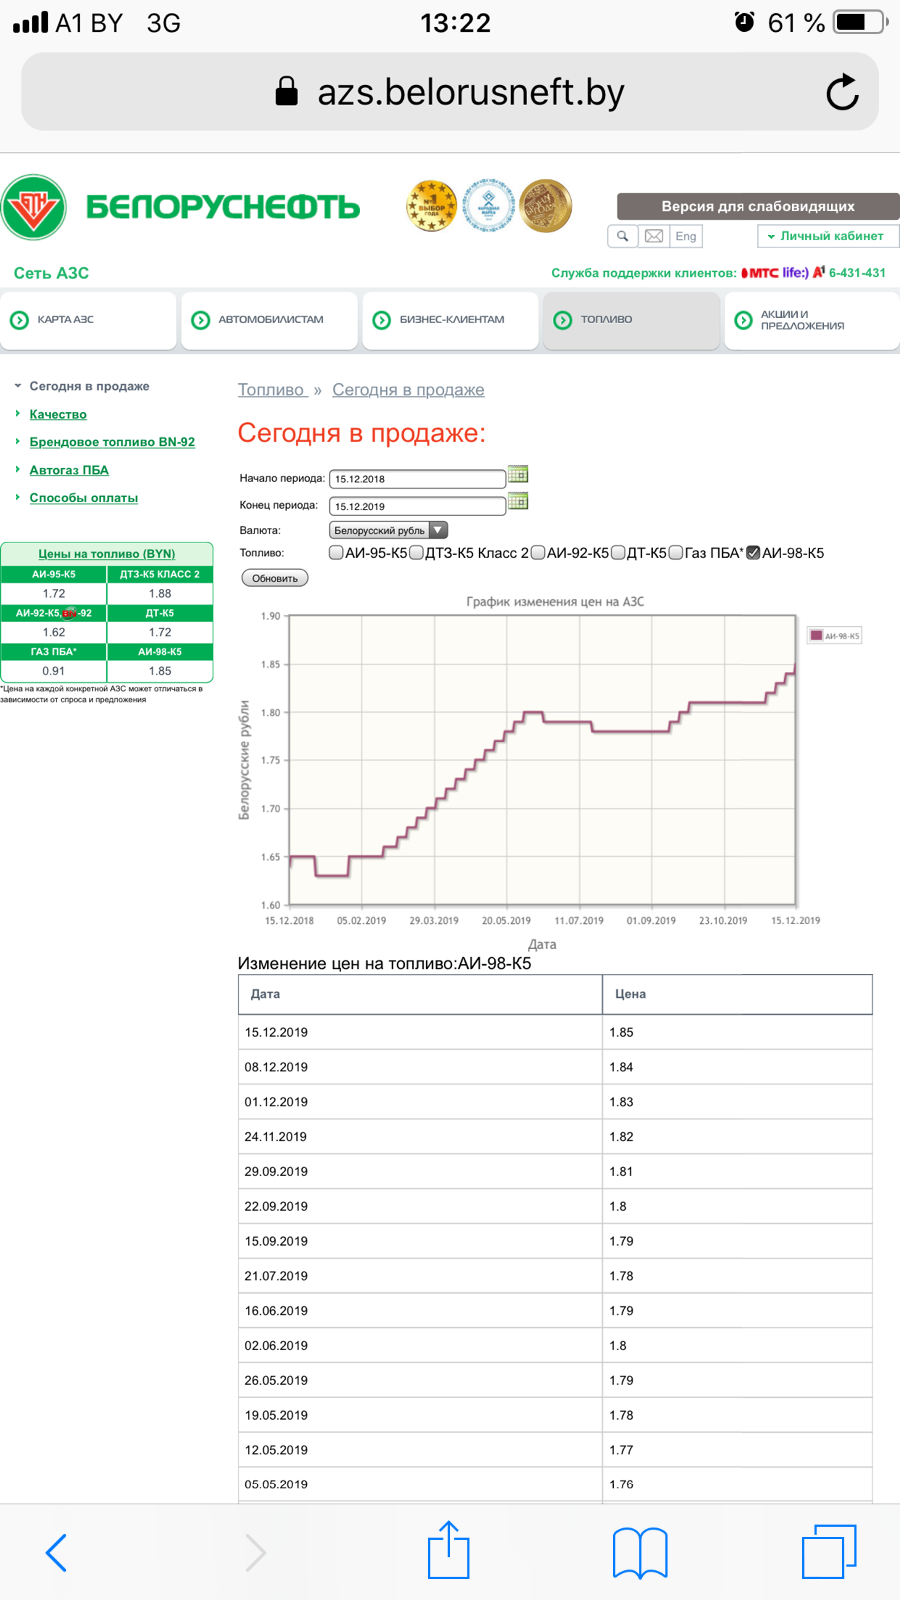Click the bronze award medal
This screenshot has height=1600, width=900.
click(x=545, y=206)
